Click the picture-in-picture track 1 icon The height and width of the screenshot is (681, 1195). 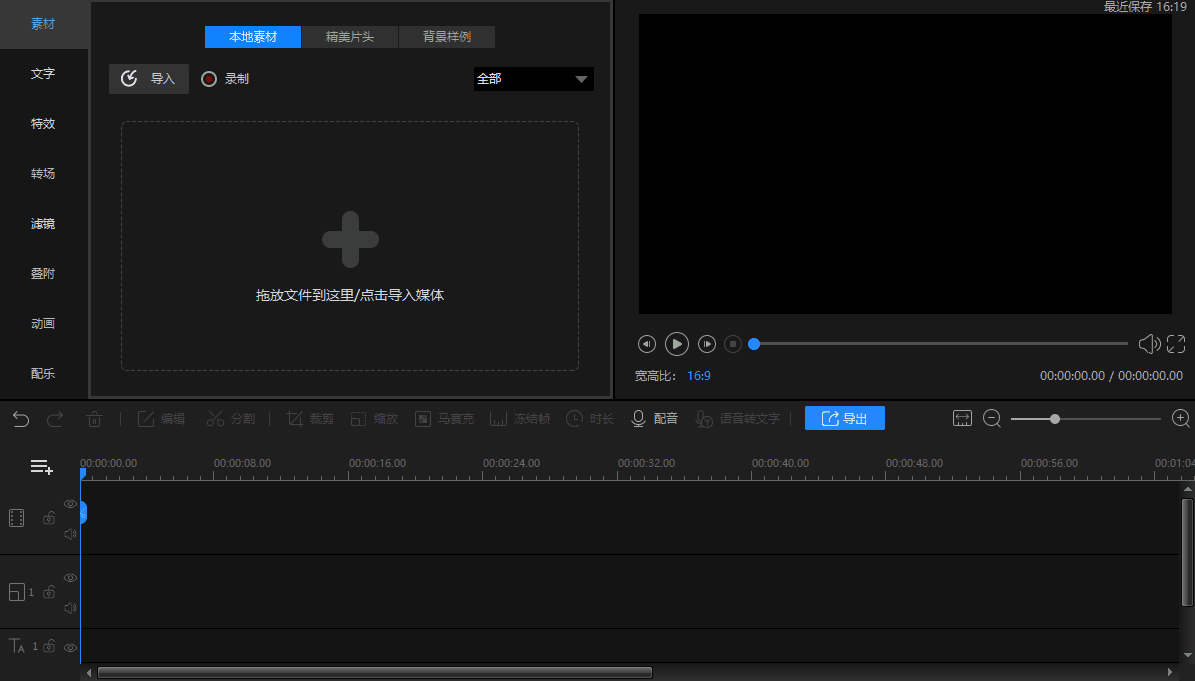point(17,592)
